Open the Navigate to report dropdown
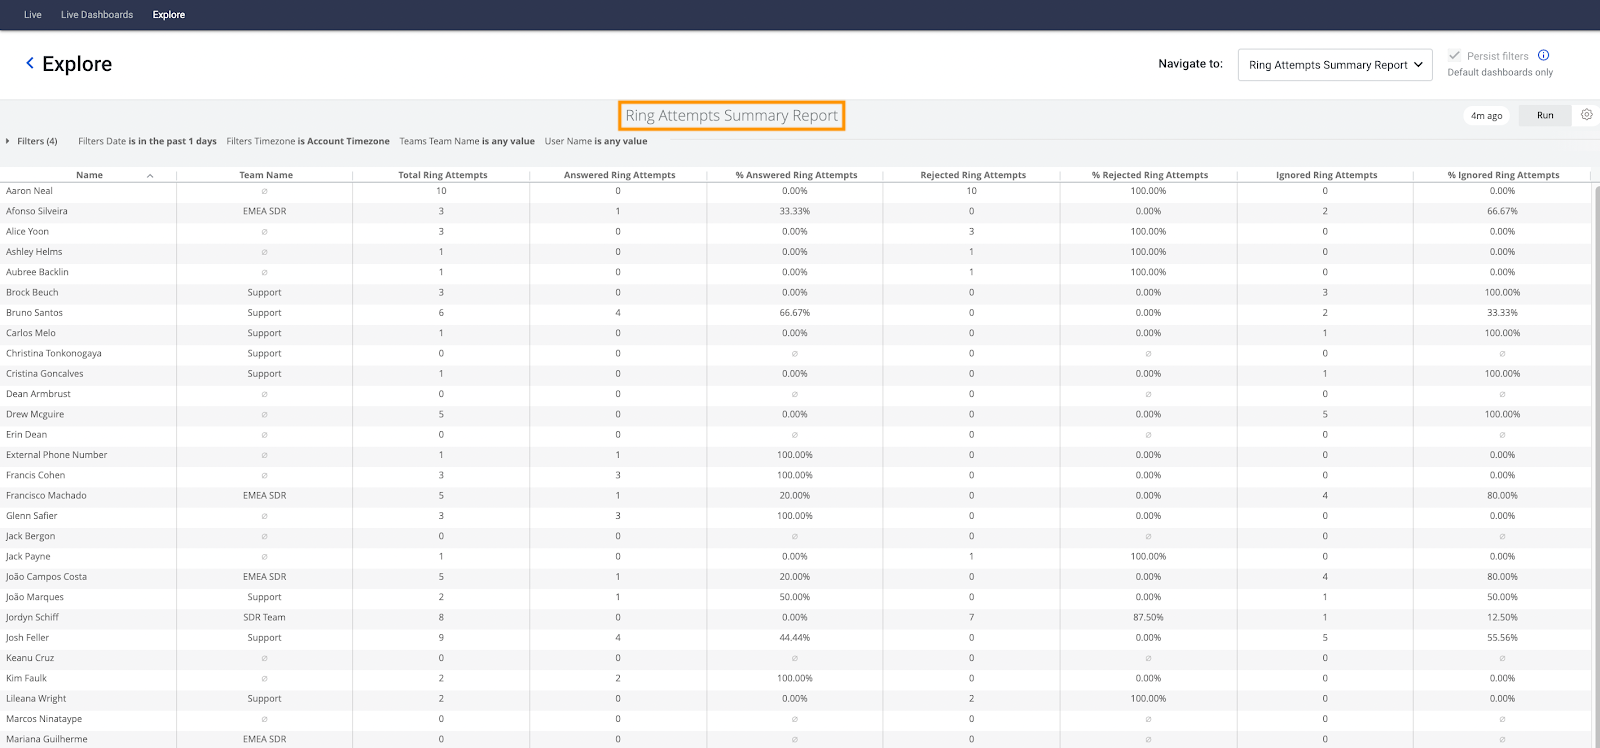 (x=1334, y=65)
